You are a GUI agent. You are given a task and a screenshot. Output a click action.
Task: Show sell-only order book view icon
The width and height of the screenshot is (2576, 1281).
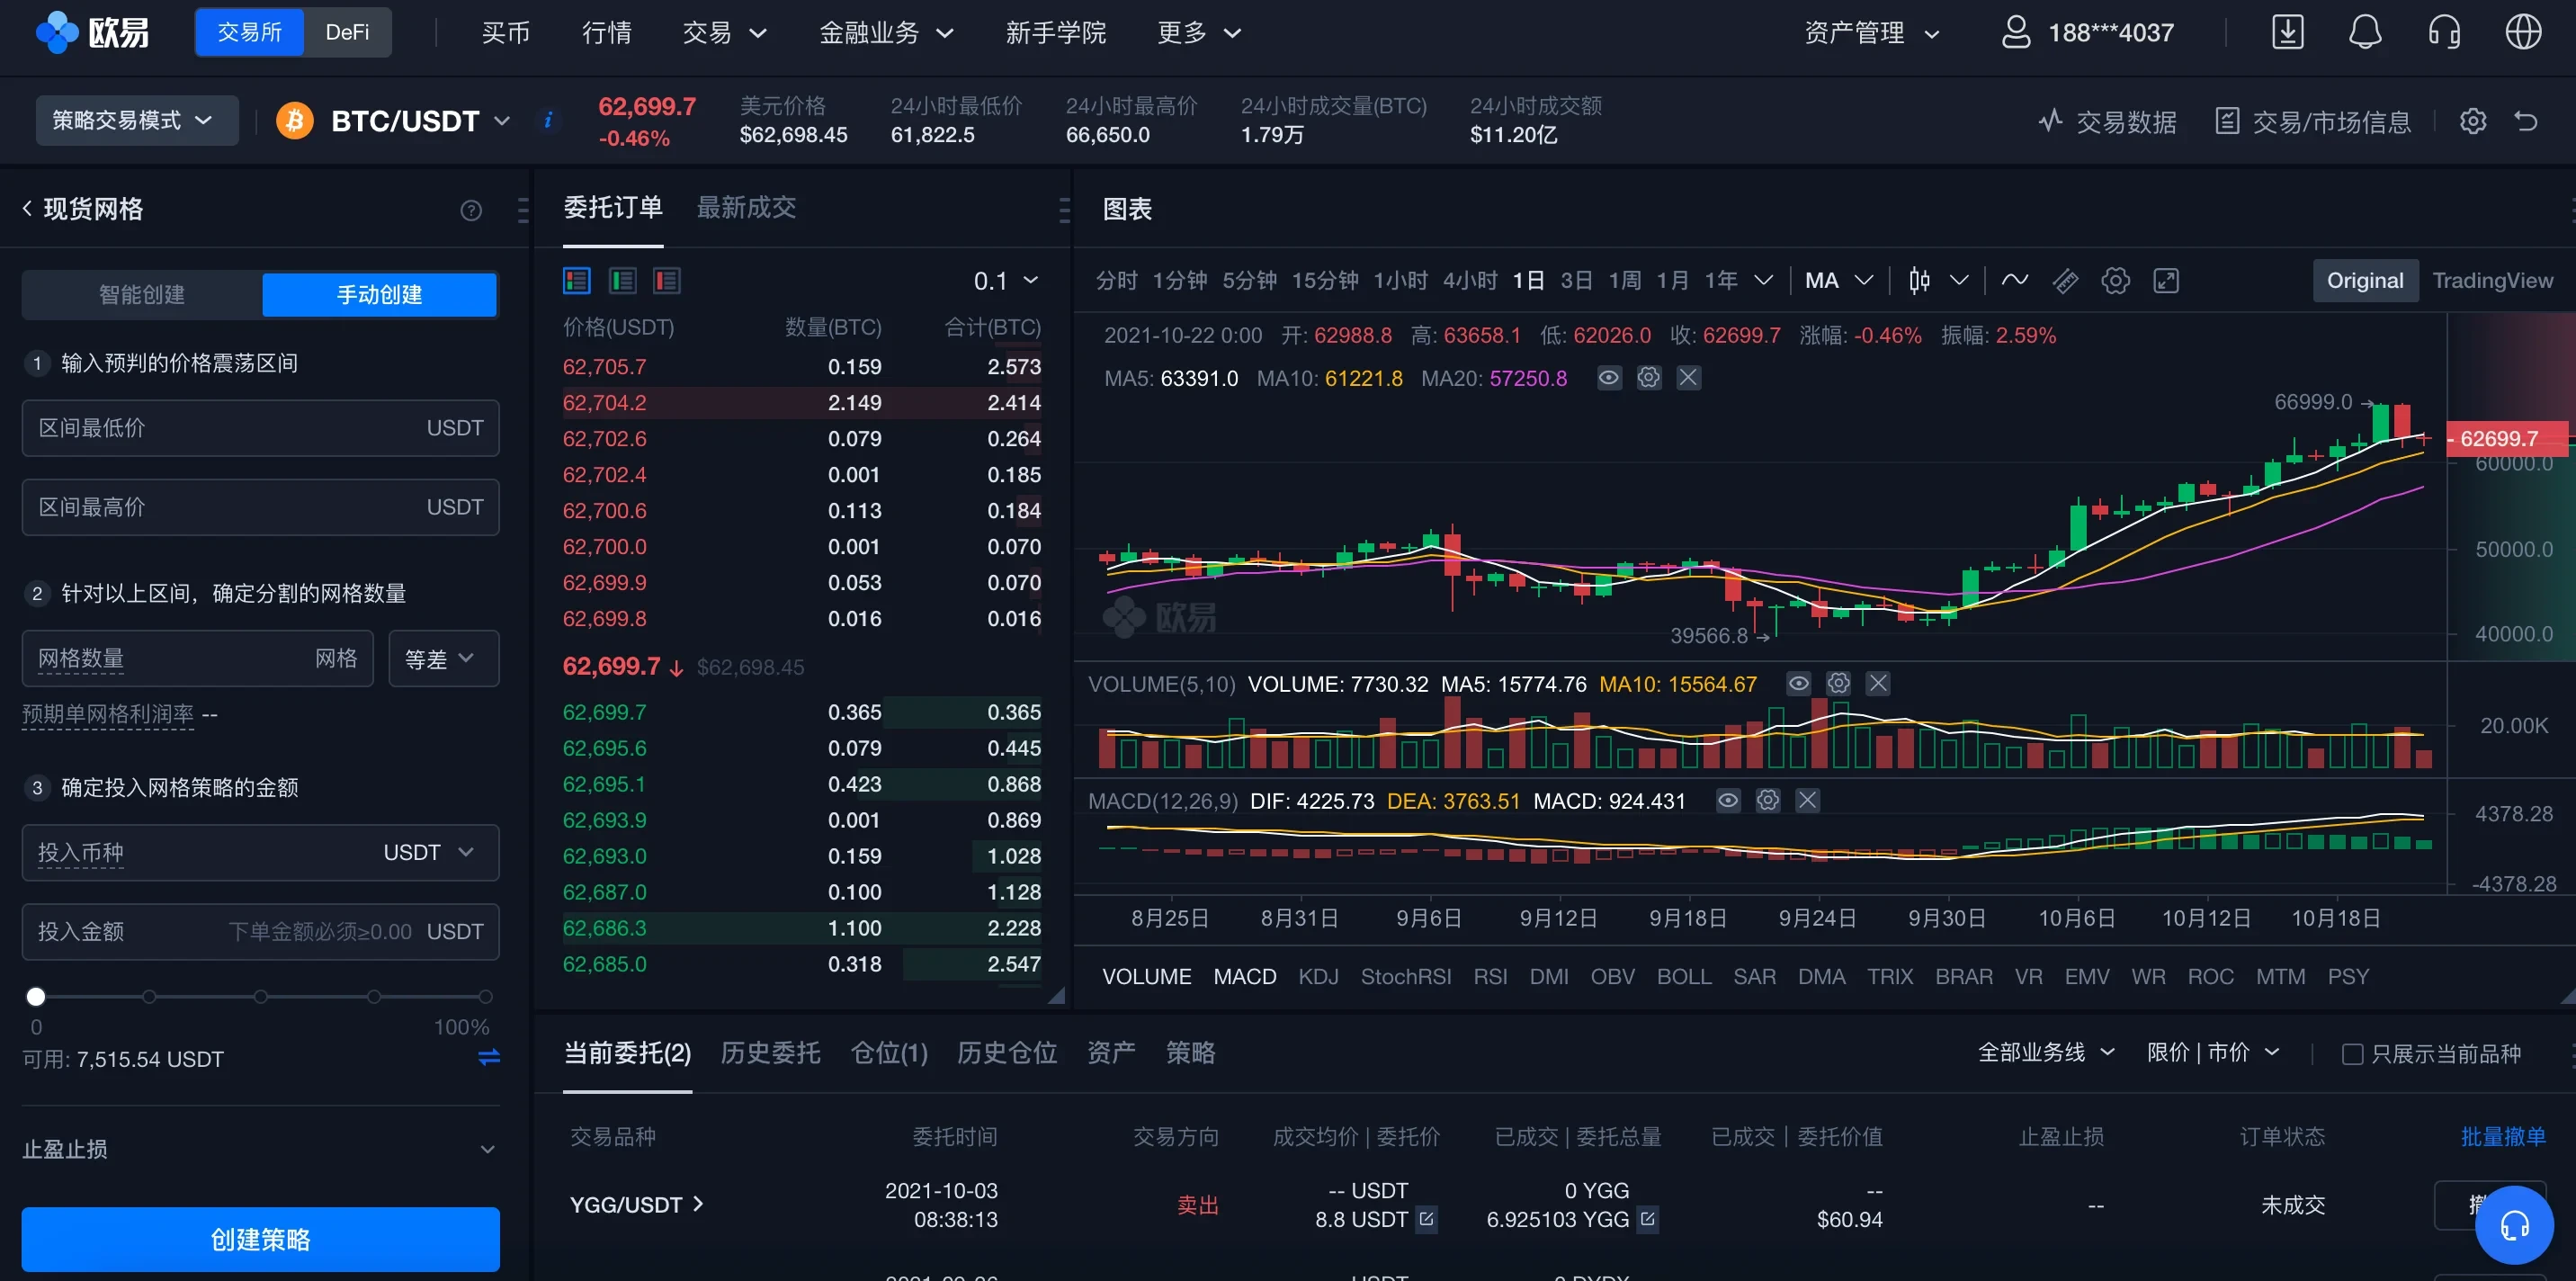click(x=666, y=281)
